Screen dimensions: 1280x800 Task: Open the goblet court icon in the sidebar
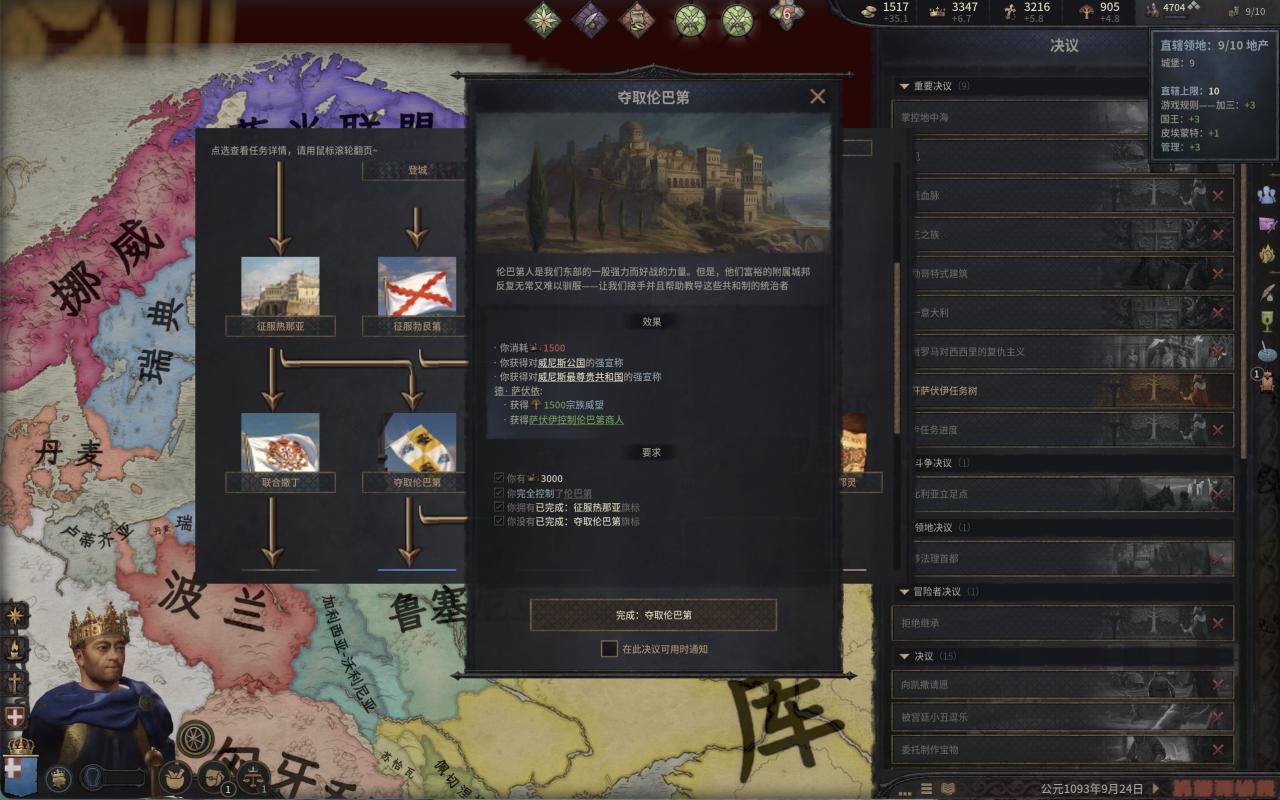(1267, 321)
